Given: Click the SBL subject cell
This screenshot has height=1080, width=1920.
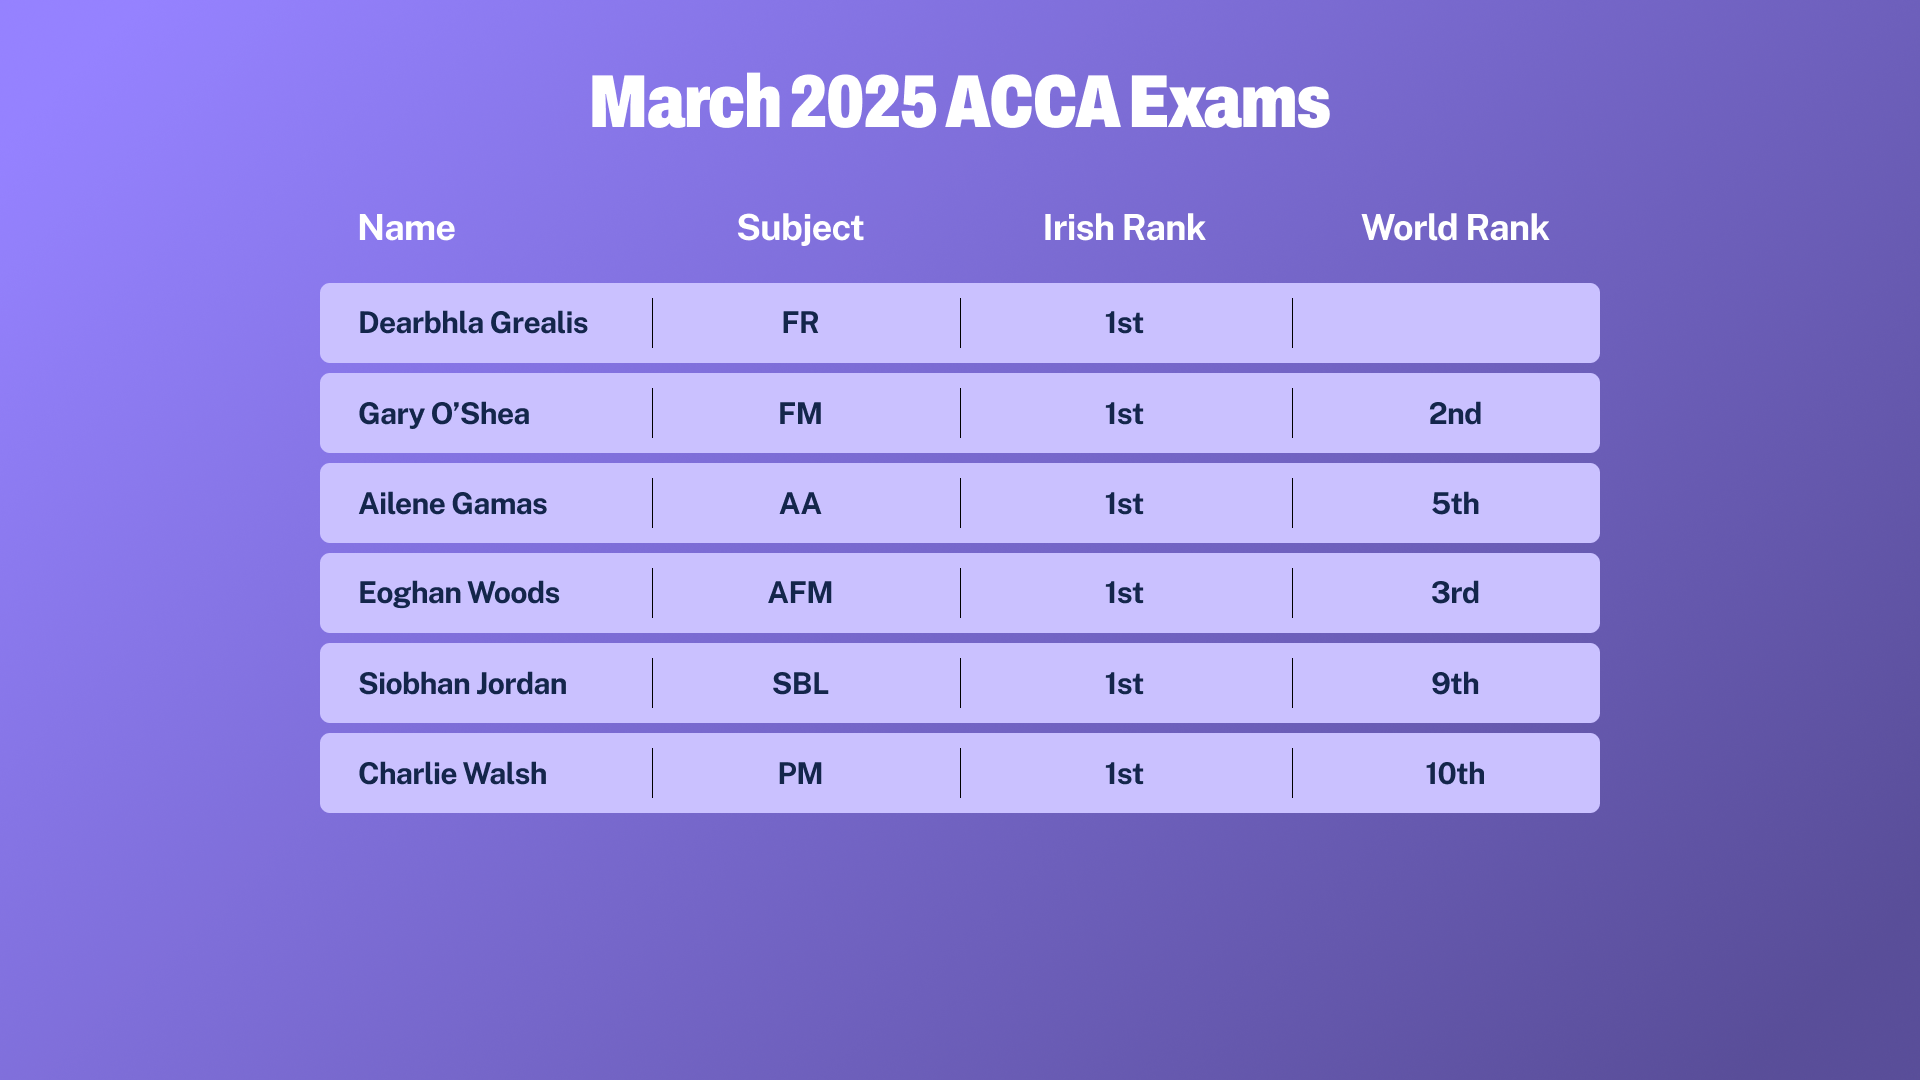Looking at the screenshot, I should coord(800,684).
